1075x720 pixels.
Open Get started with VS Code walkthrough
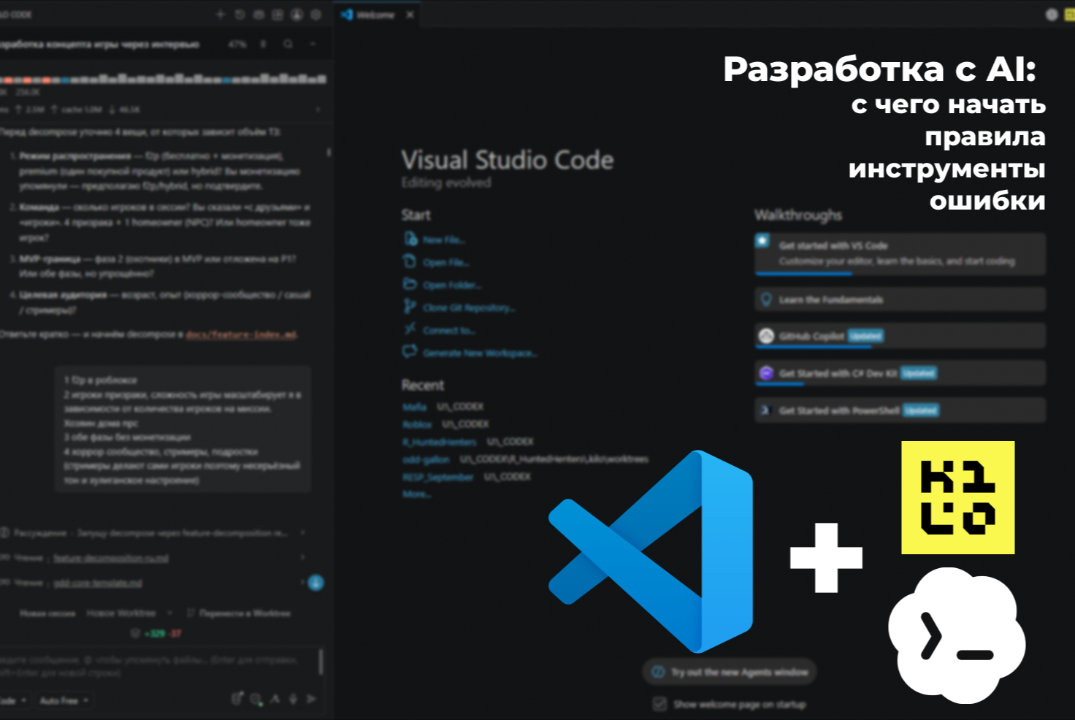900,254
